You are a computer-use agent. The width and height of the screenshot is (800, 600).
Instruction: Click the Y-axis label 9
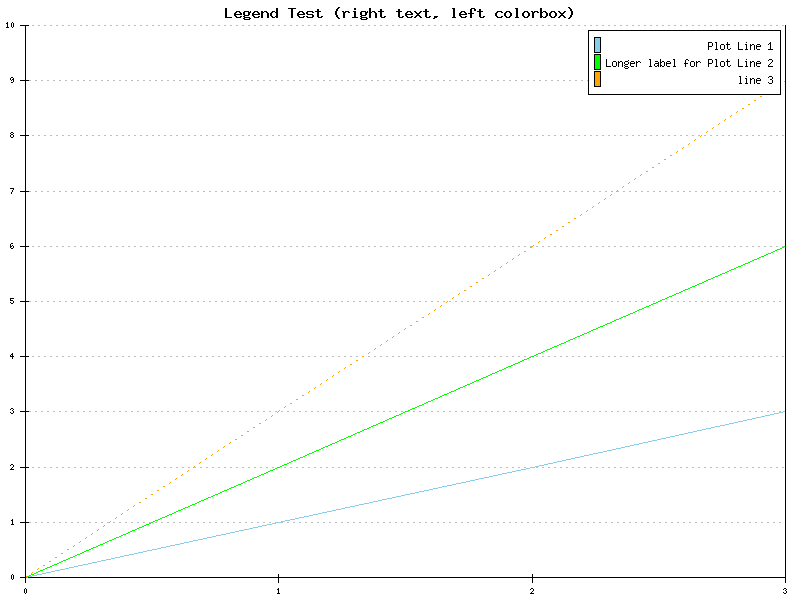12,80
